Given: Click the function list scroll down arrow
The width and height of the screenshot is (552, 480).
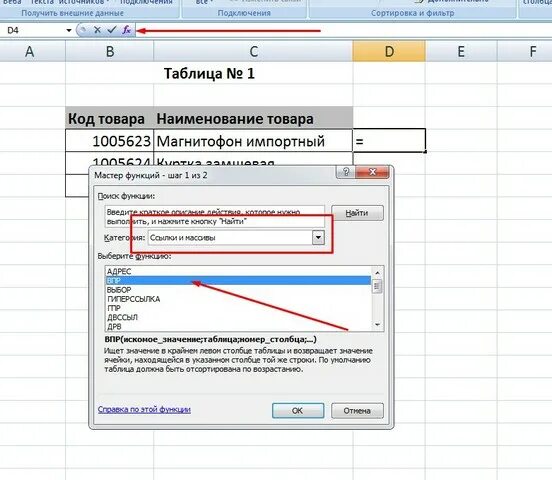Looking at the screenshot, I should click(377, 325).
